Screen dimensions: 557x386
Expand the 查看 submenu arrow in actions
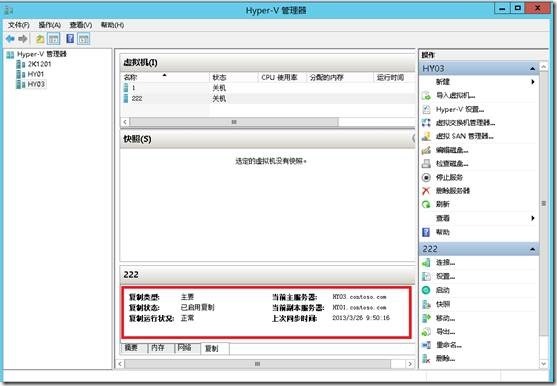click(x=532, y=218)
